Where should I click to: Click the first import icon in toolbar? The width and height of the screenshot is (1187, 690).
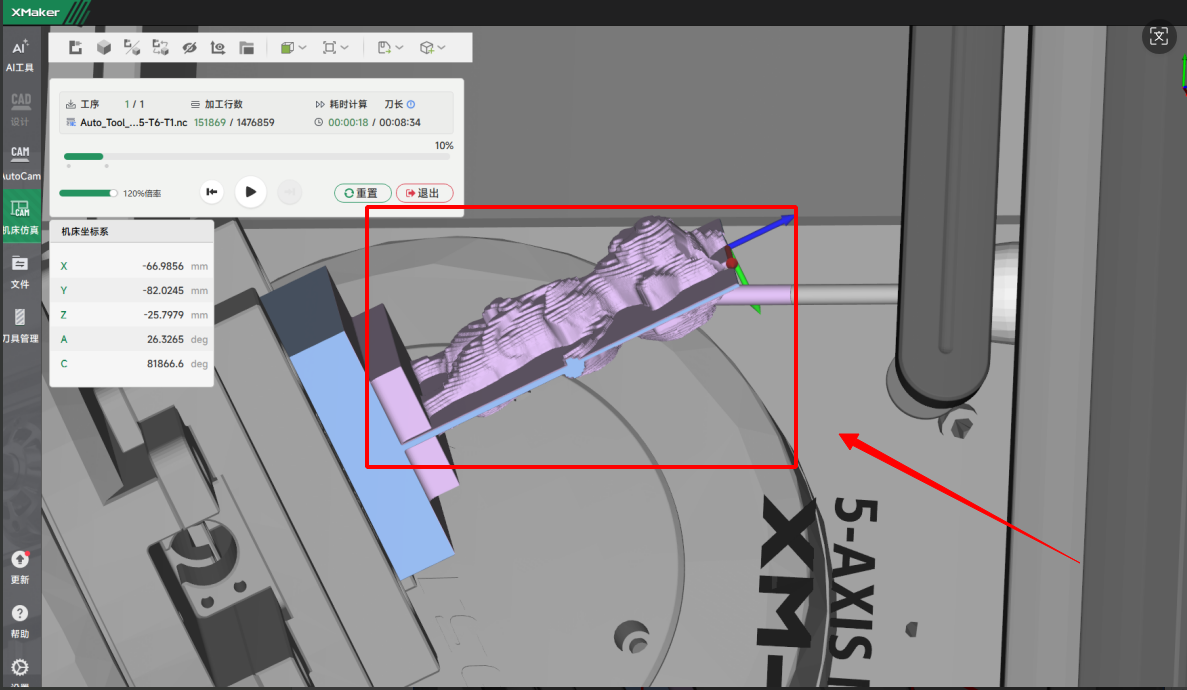pos(75,47)
